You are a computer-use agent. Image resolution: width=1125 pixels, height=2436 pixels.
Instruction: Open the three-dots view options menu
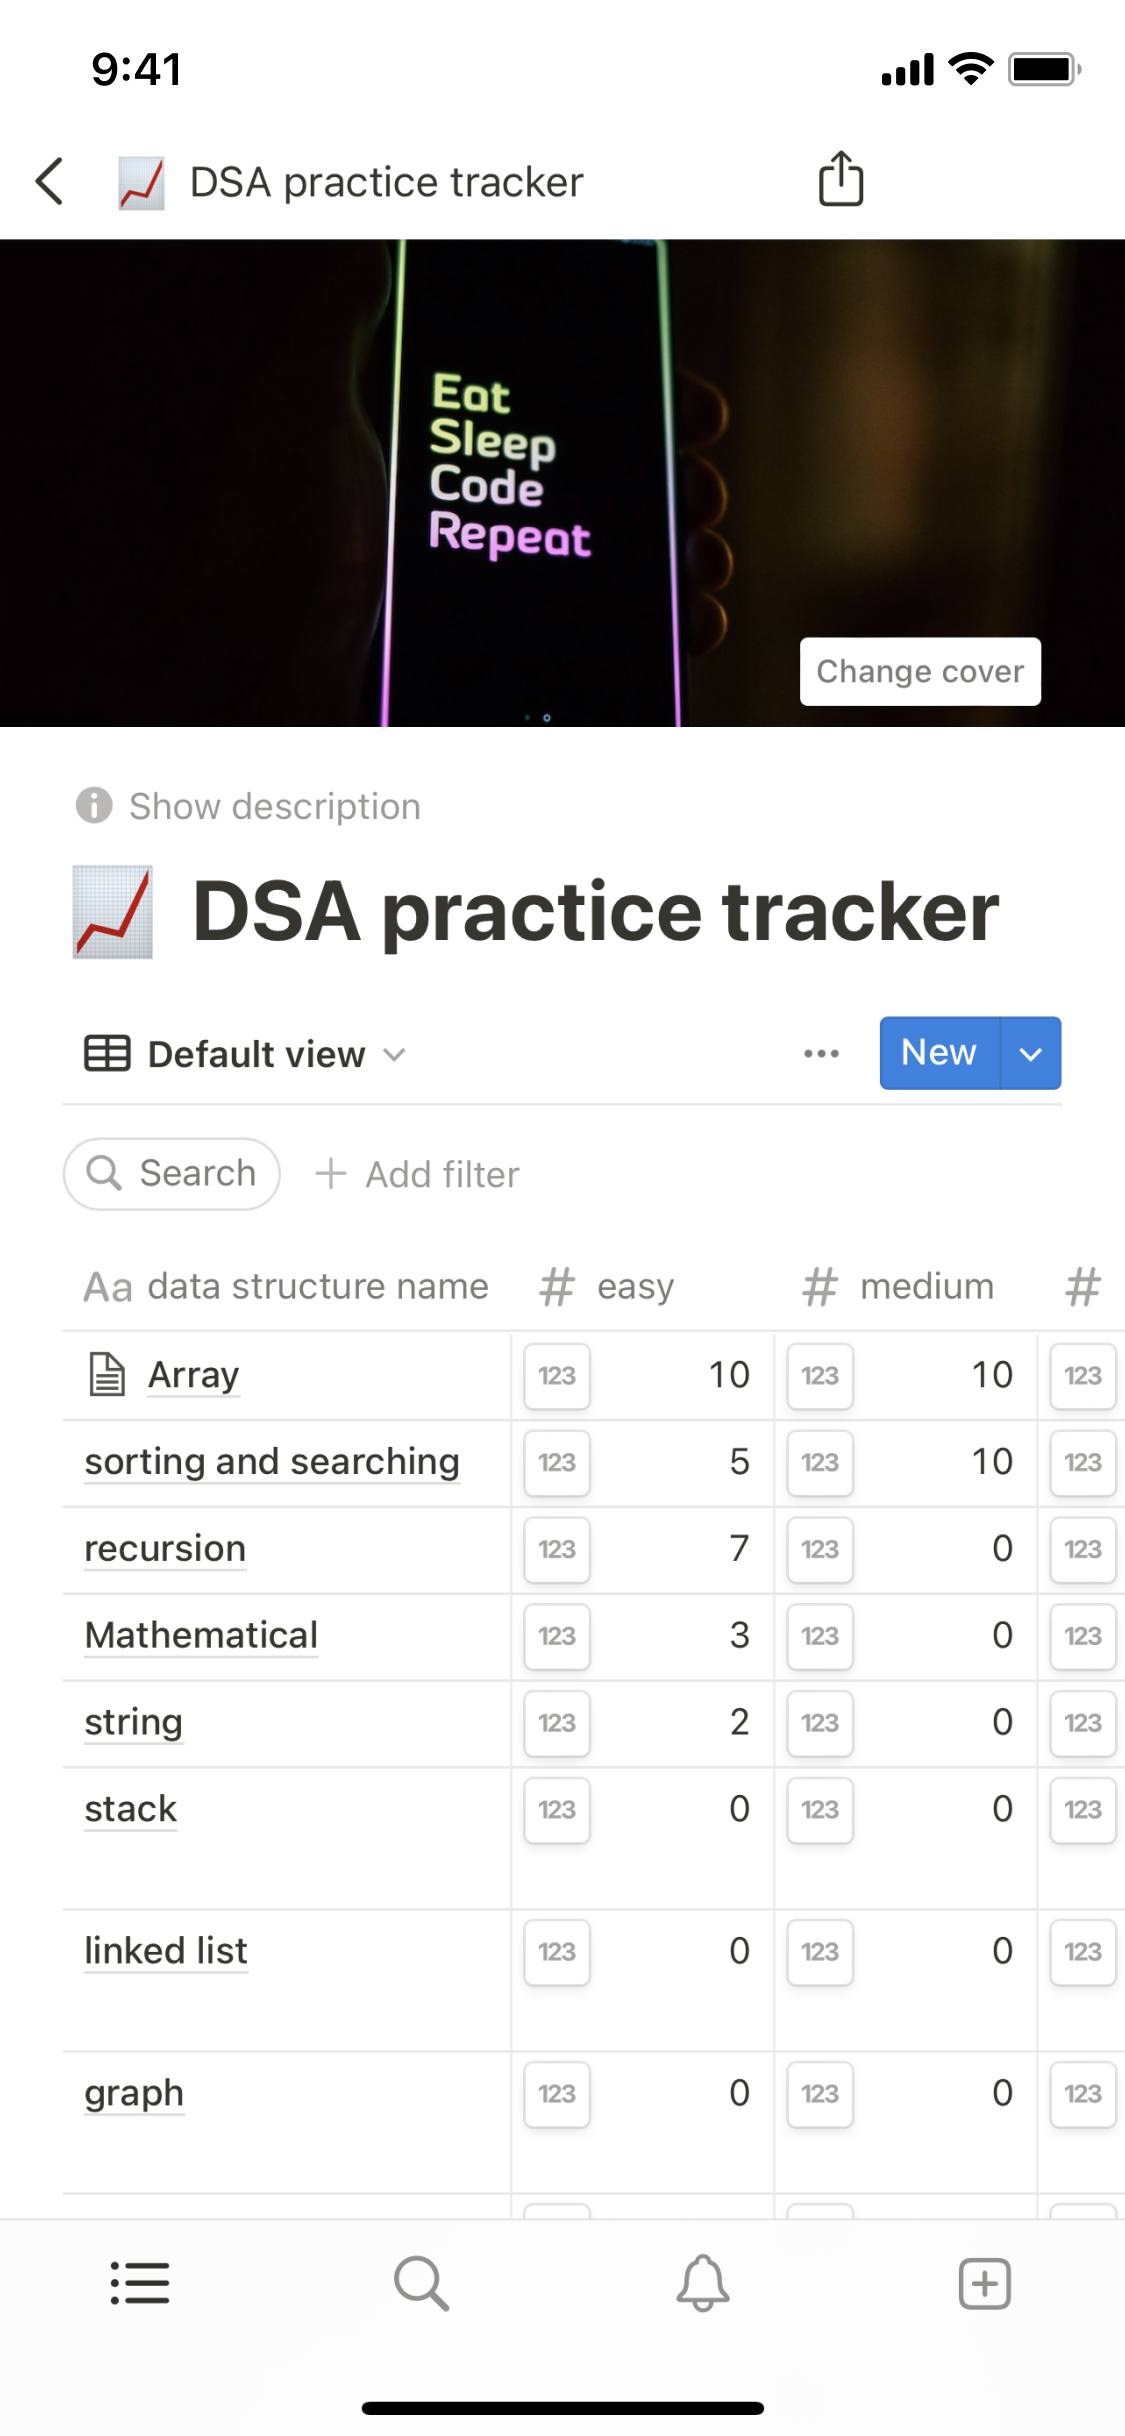821,1053
